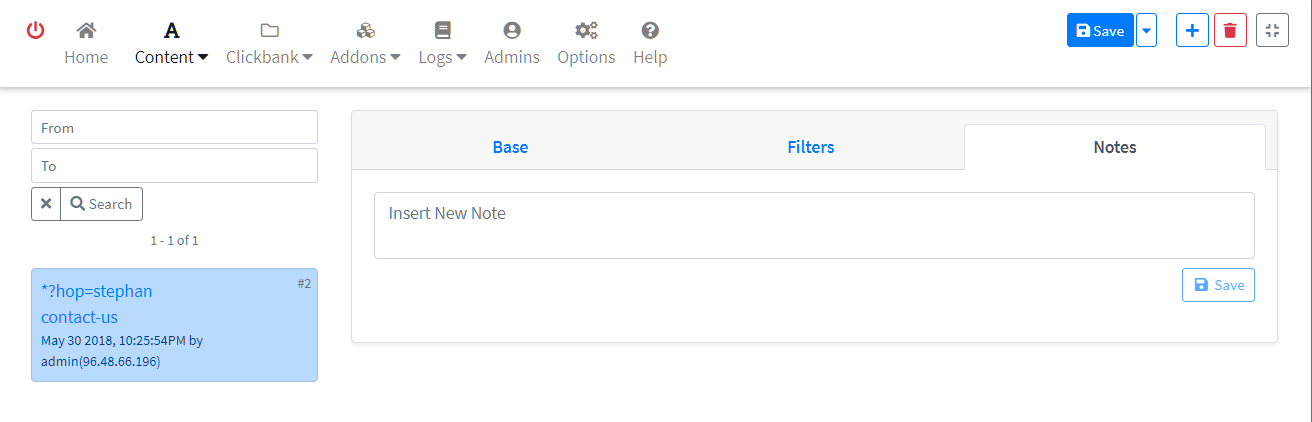Viewport: 1312px width, 422px height.
Task: Click the blue plus add button
Action: point(1192,31)
